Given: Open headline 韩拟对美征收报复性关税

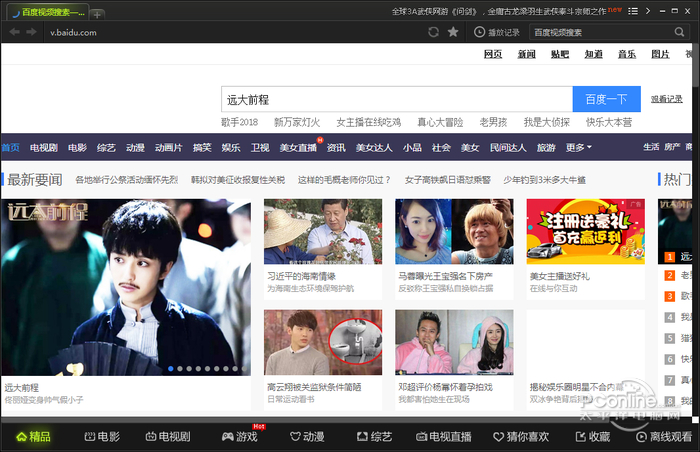Looking at the screenshot, I should point(238,180).
